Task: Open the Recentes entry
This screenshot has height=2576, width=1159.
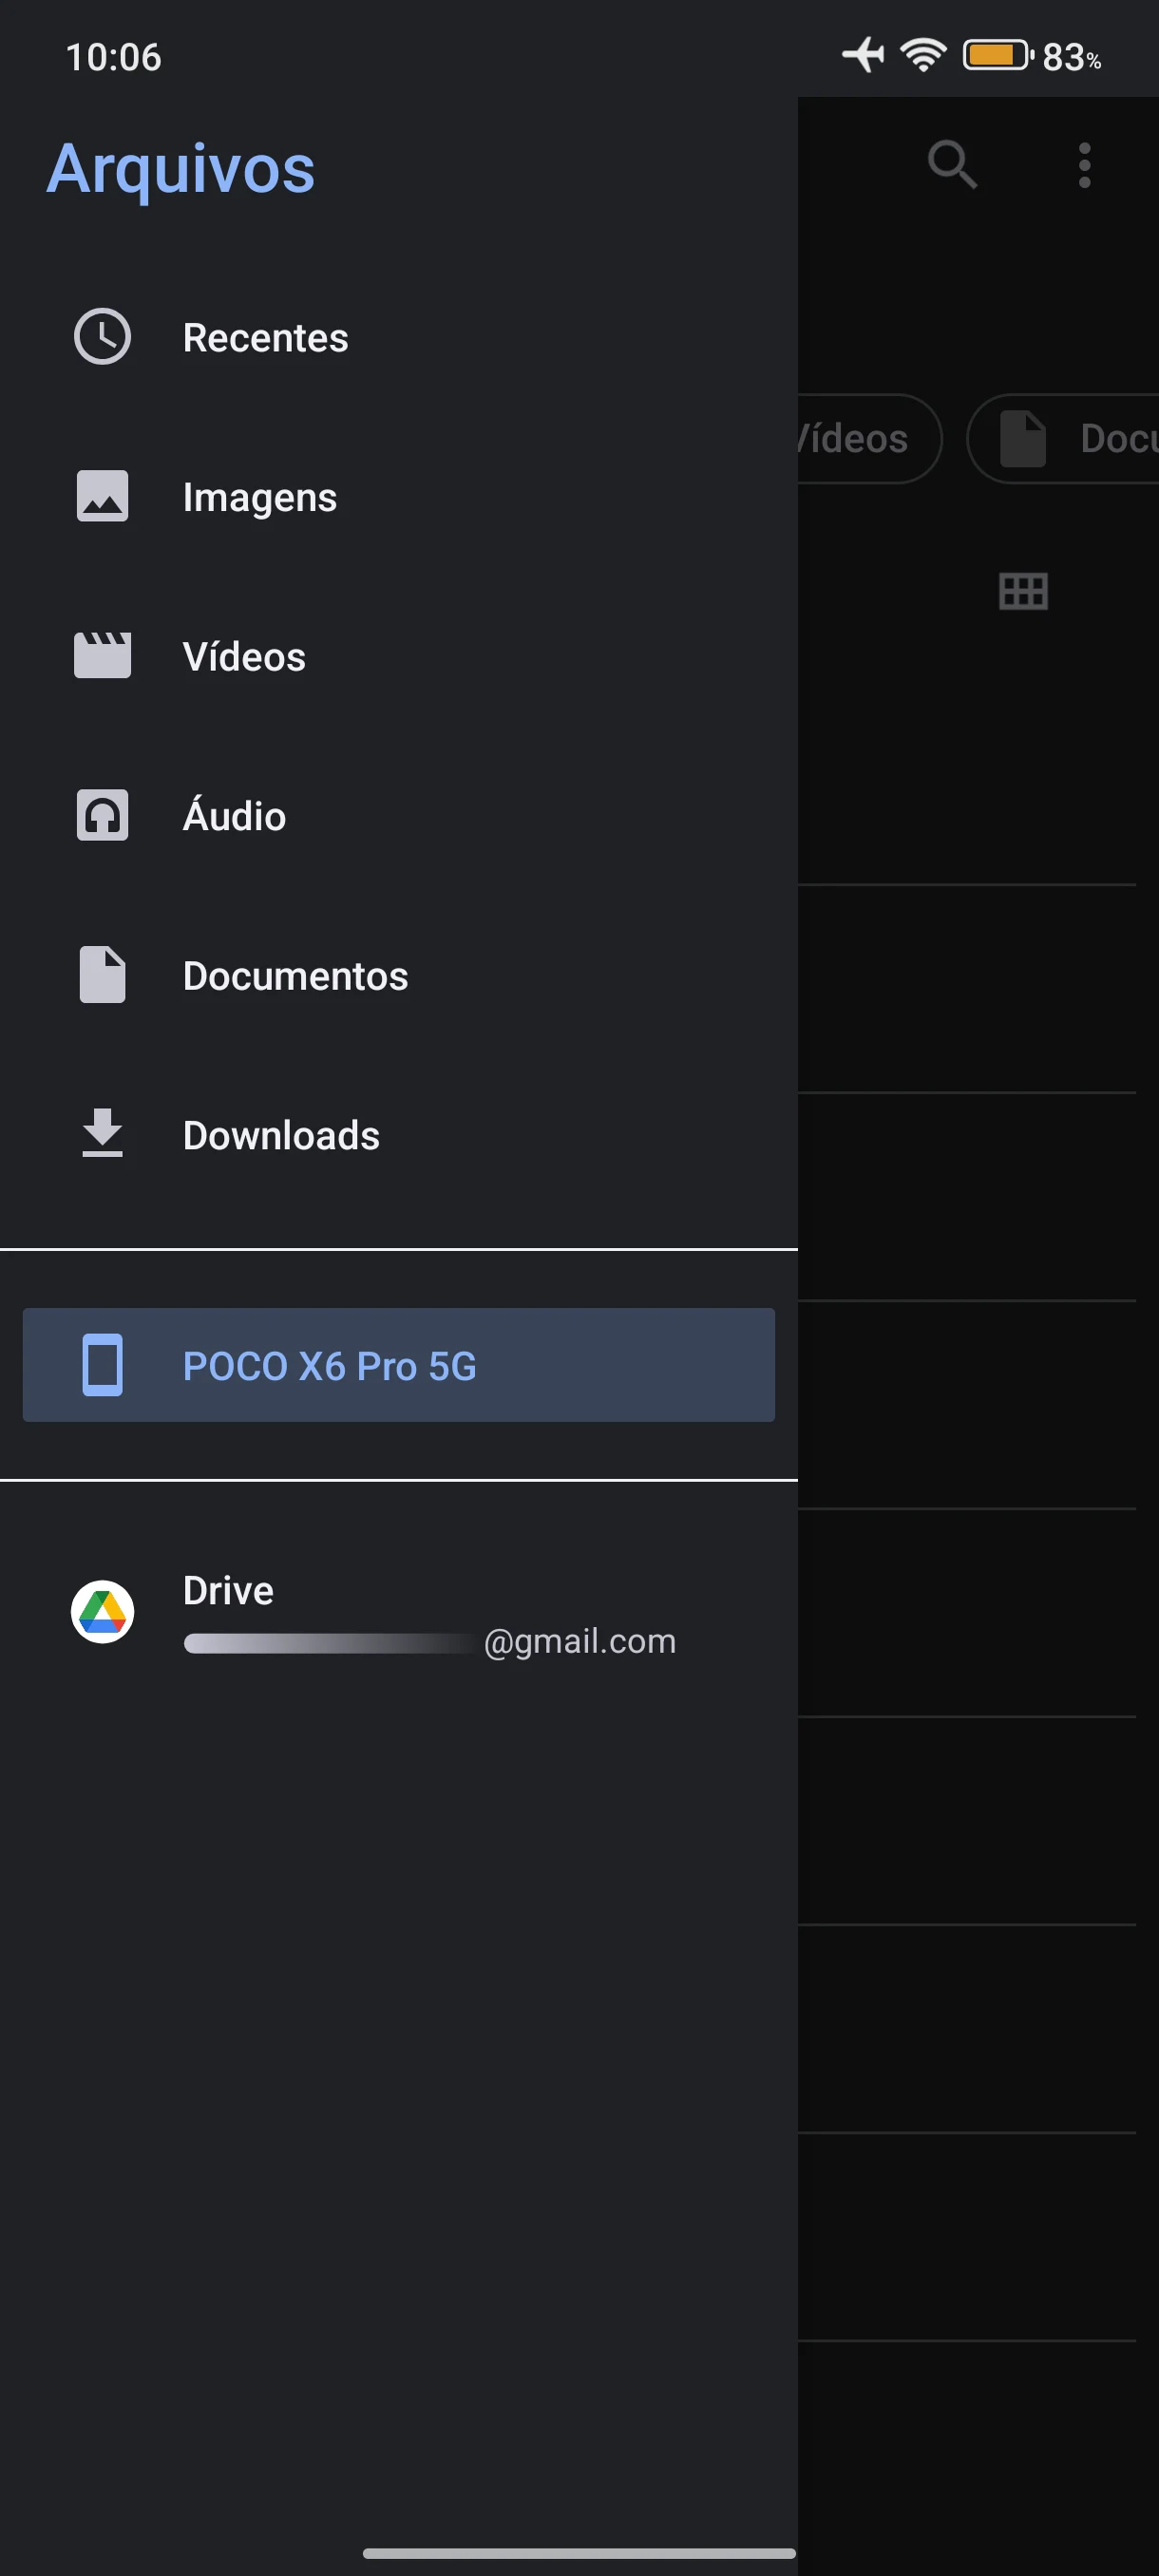Action: click(x=399, y=337)
